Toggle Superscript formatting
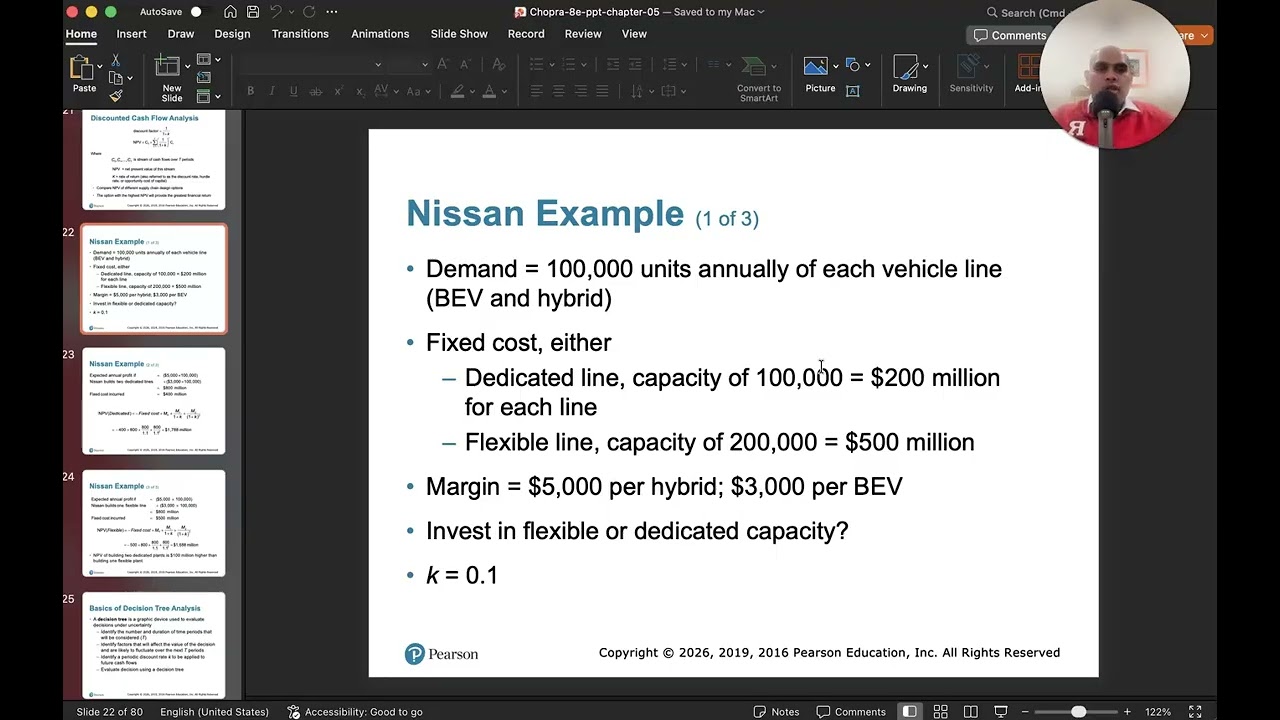 338,91
